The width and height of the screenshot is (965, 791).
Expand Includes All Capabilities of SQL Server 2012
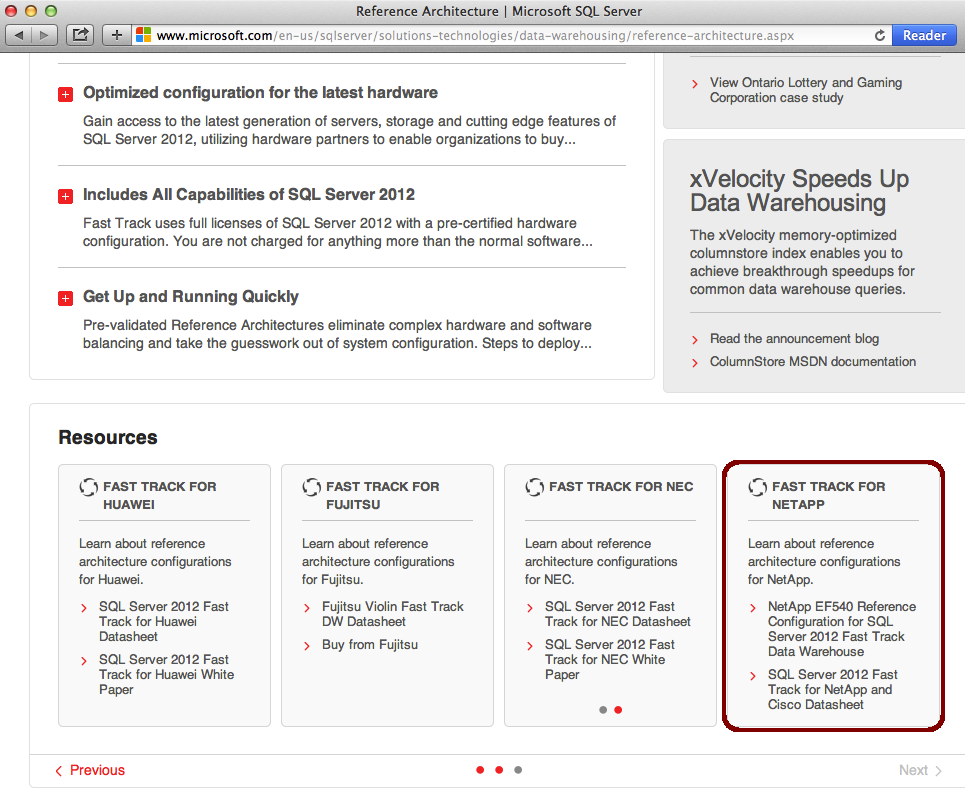tap(65, 196)
